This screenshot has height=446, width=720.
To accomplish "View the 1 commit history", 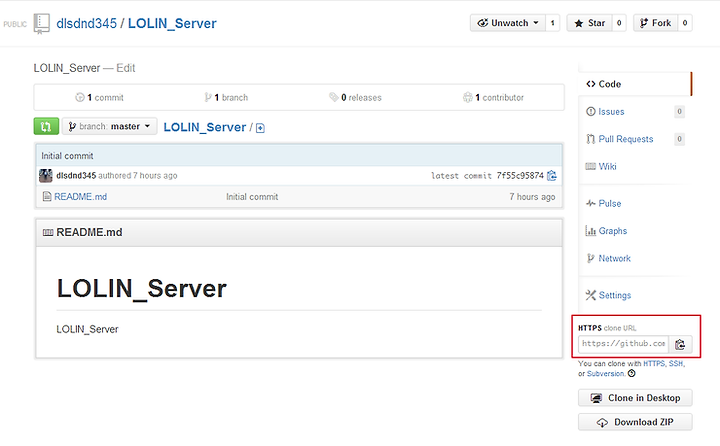I will tap(99, 97).
